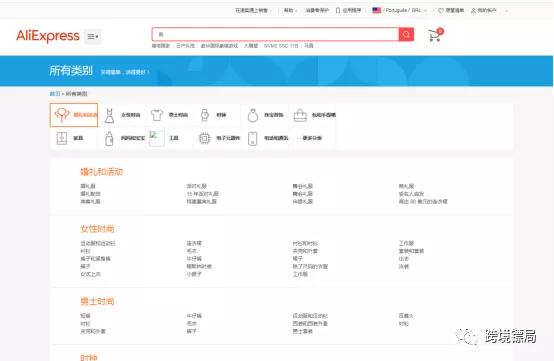The width and height of the screenshot is (554, 361).
Task: Select the 时钟 category tab label
Action: point(221,115)
